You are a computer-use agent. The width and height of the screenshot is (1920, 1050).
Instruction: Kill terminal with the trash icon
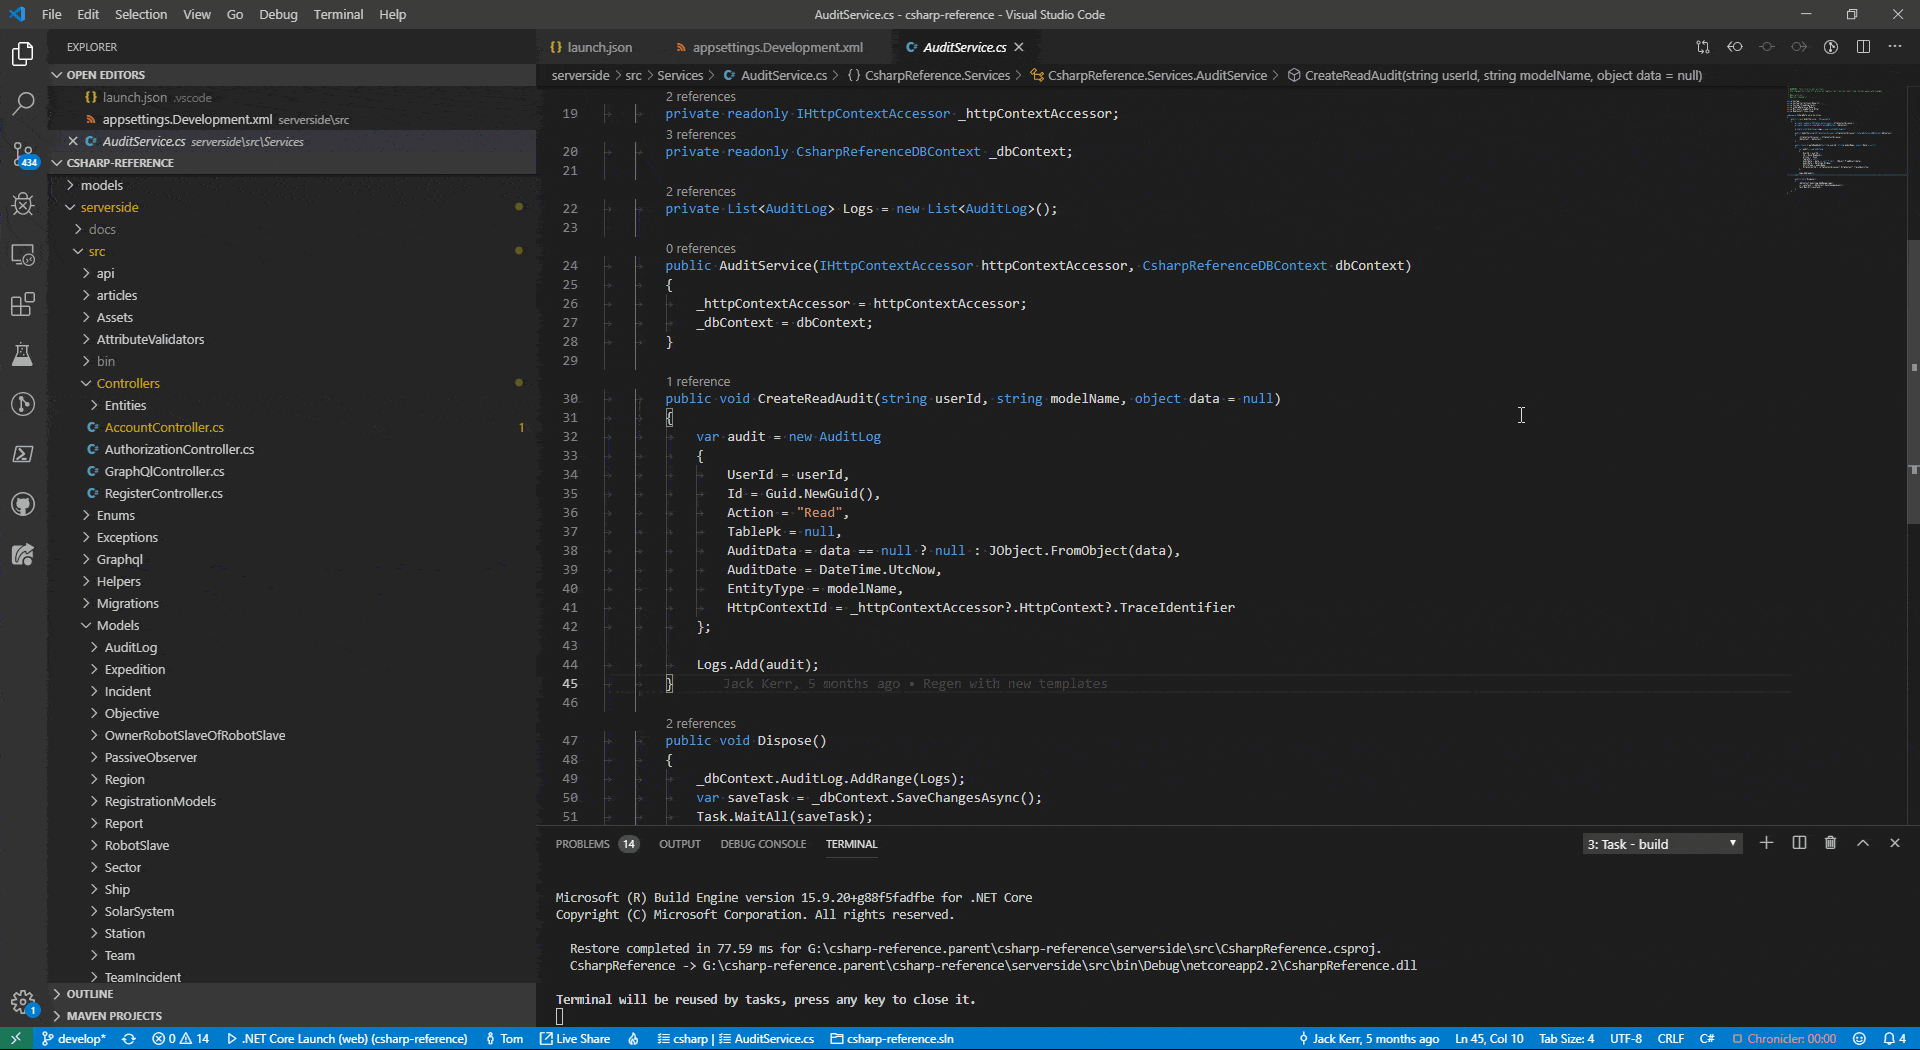click(1830, 843)
